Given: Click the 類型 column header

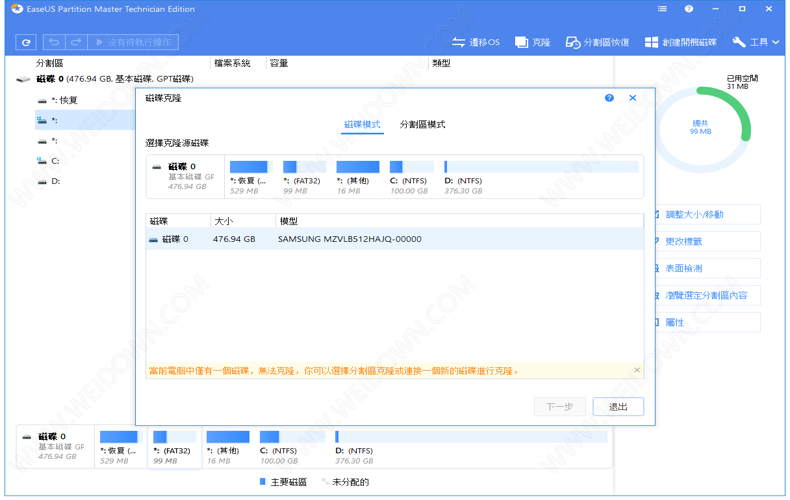Looking at the screenshot, I should (x=441, y=63).
